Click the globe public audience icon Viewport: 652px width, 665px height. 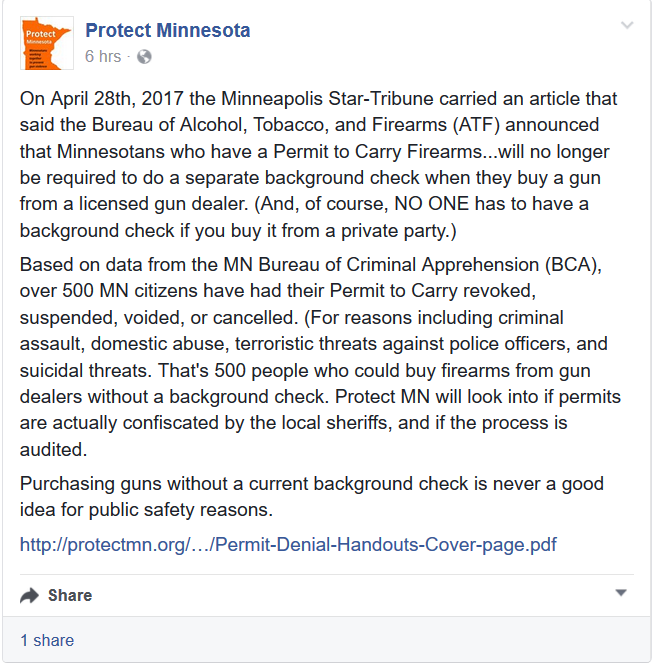144,57
